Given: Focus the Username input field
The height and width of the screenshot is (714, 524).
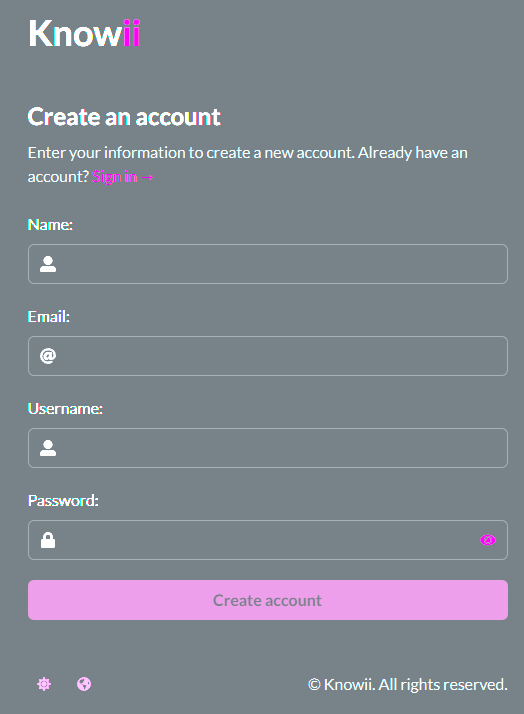Looking at the screenshot, I should tap(268, 448).
